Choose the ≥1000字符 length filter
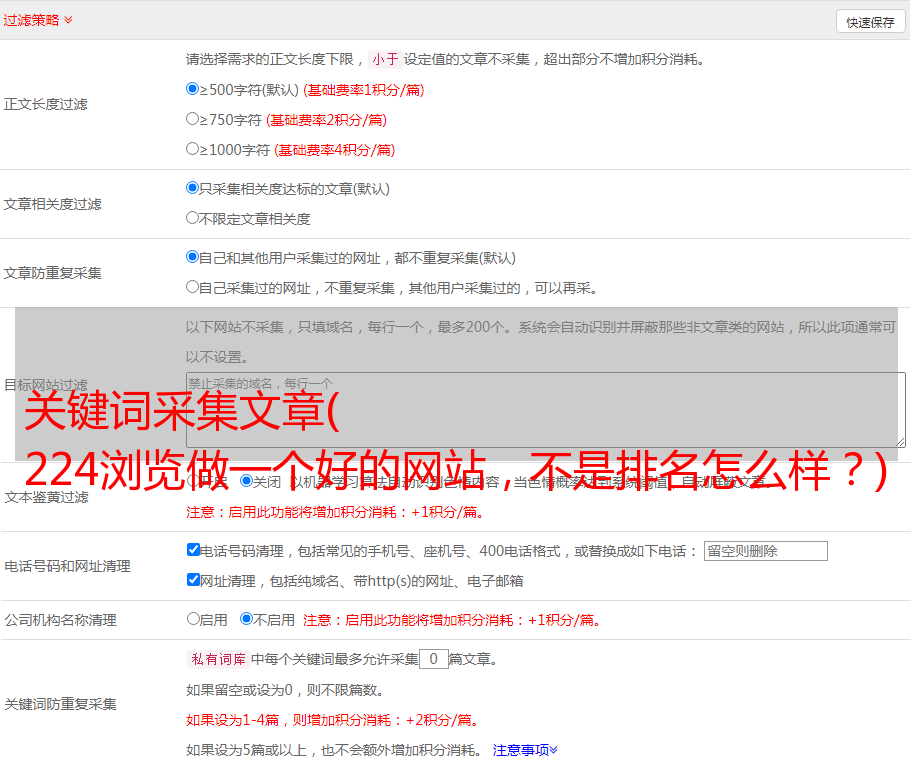This screenshot has width=912, height=768. (193, 149)
